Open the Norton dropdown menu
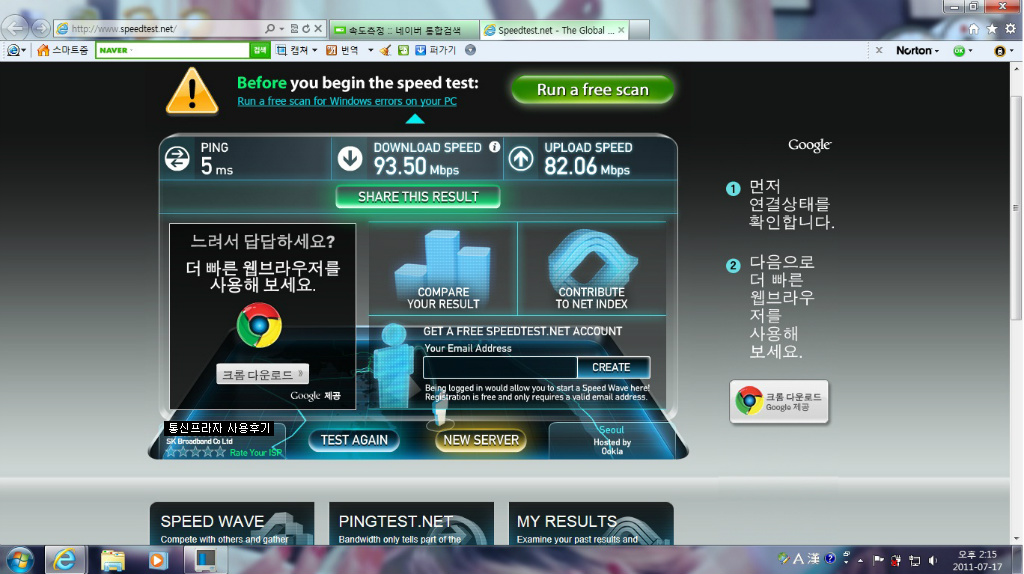 tap(918, 50)
